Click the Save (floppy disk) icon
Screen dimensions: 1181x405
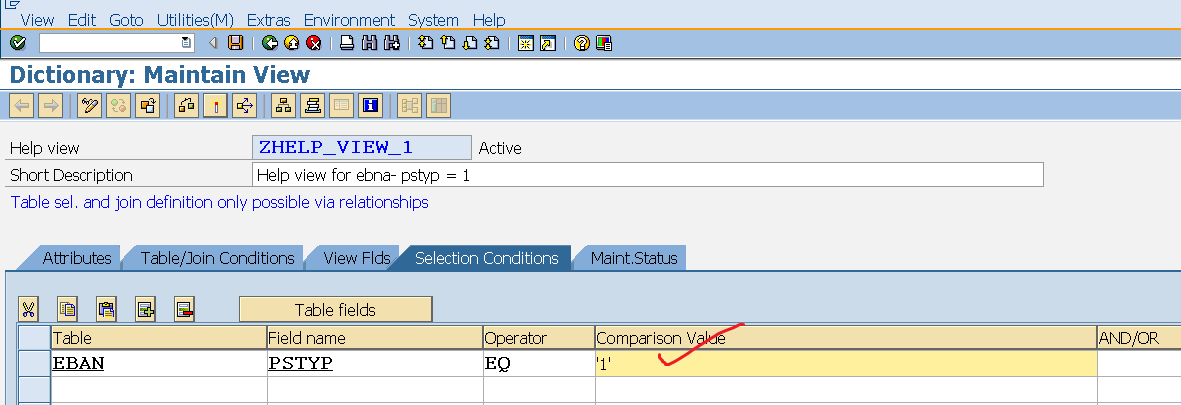(x=236, y=43)
